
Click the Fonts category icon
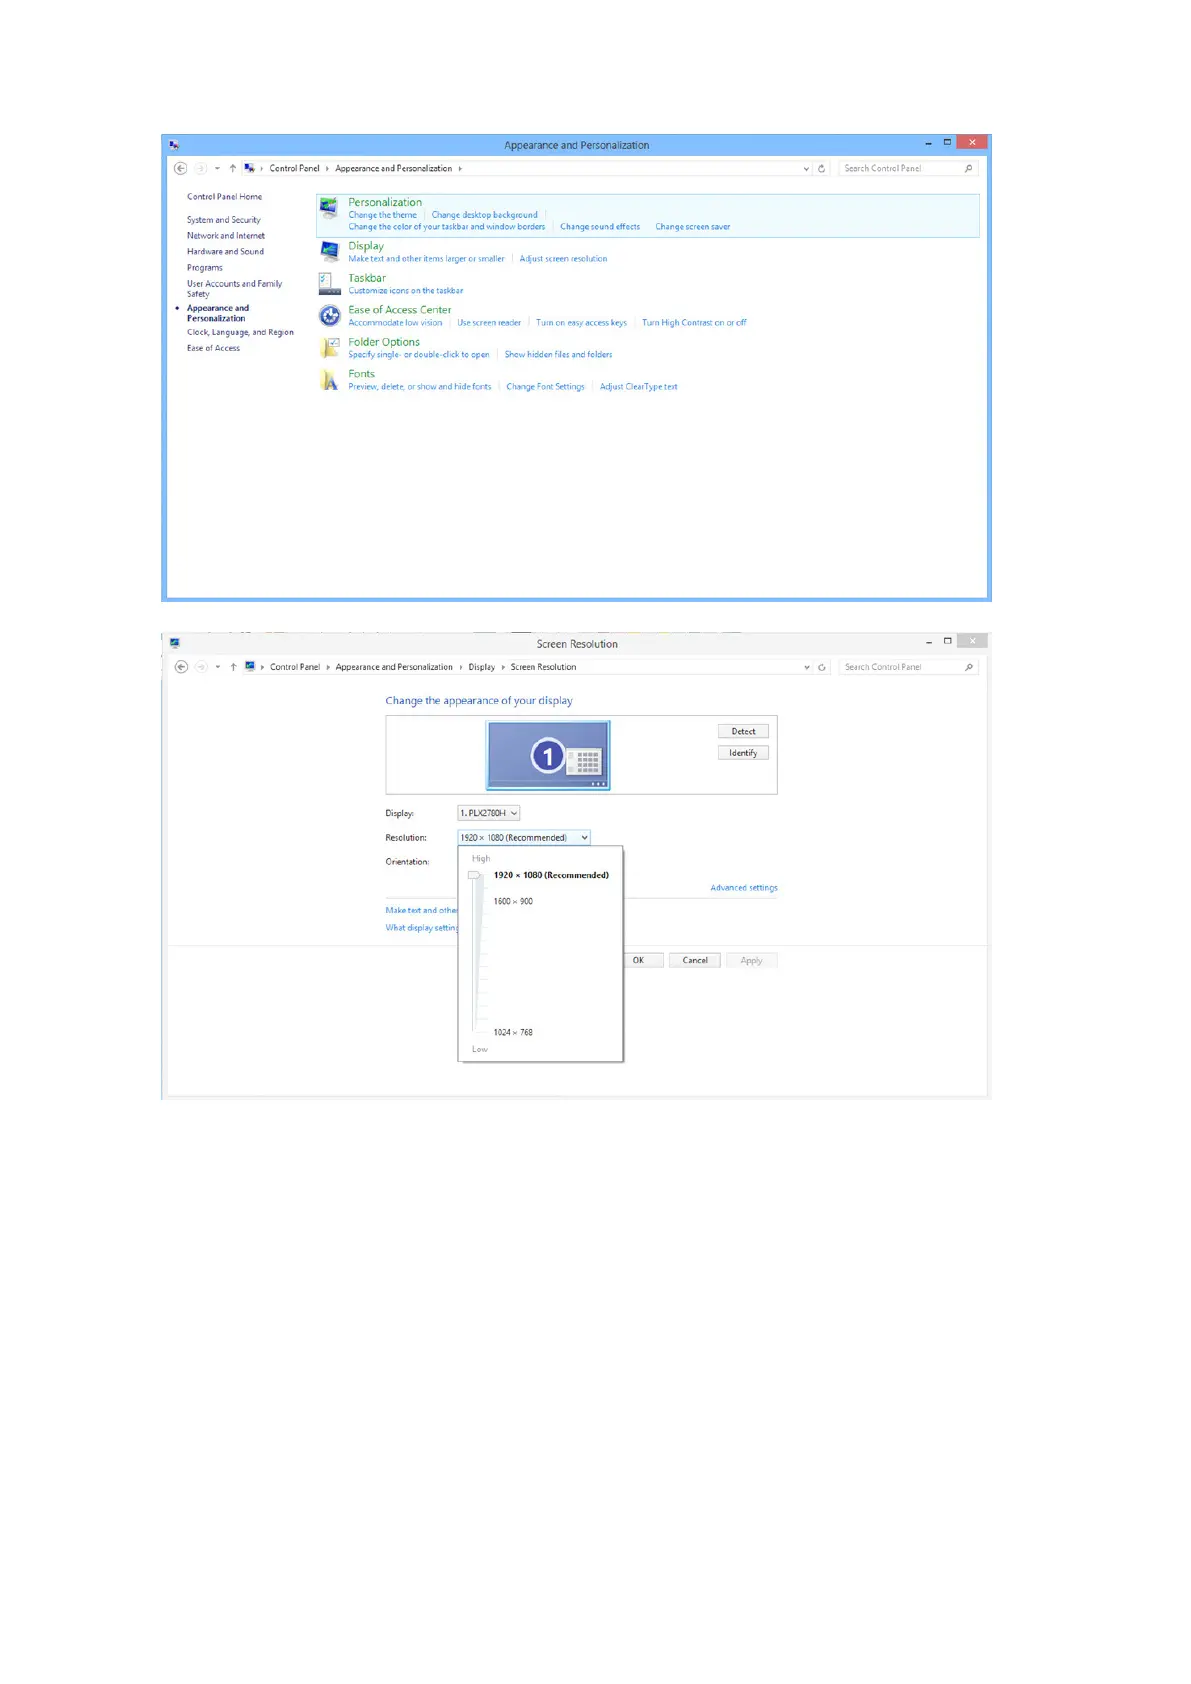coord(329,380)
